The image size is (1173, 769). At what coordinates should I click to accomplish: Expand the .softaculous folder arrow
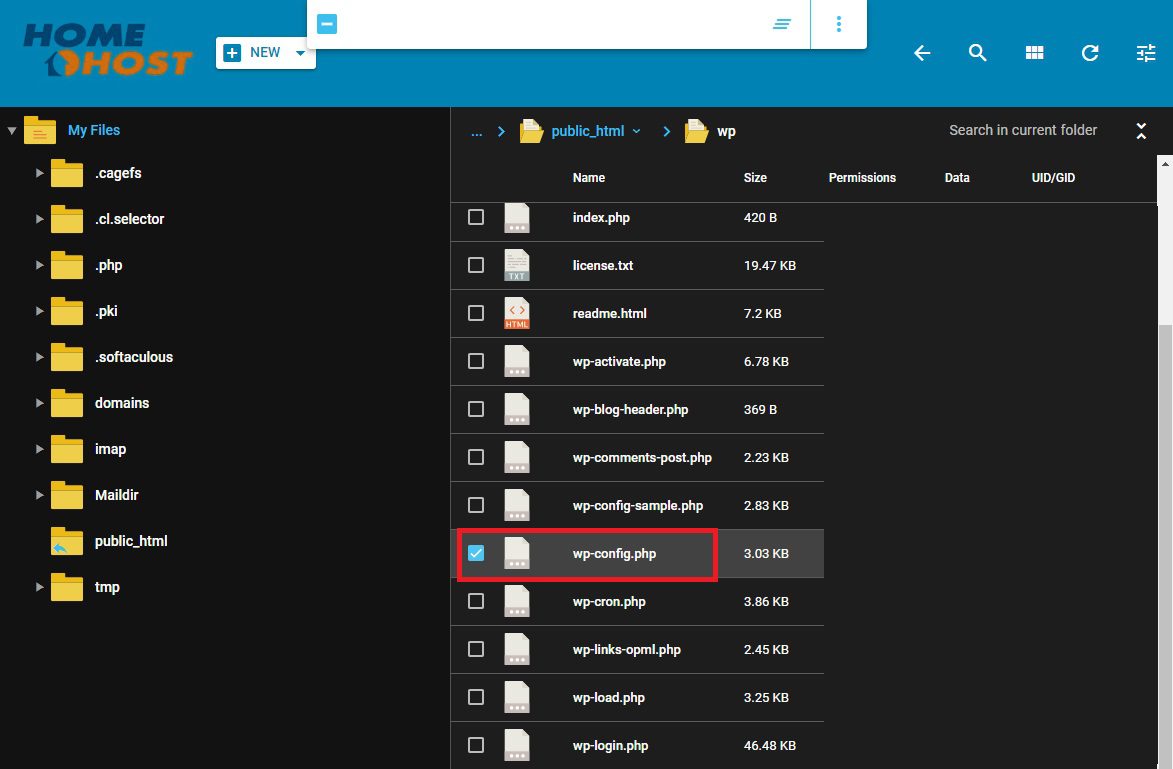[x=39, y=357]
